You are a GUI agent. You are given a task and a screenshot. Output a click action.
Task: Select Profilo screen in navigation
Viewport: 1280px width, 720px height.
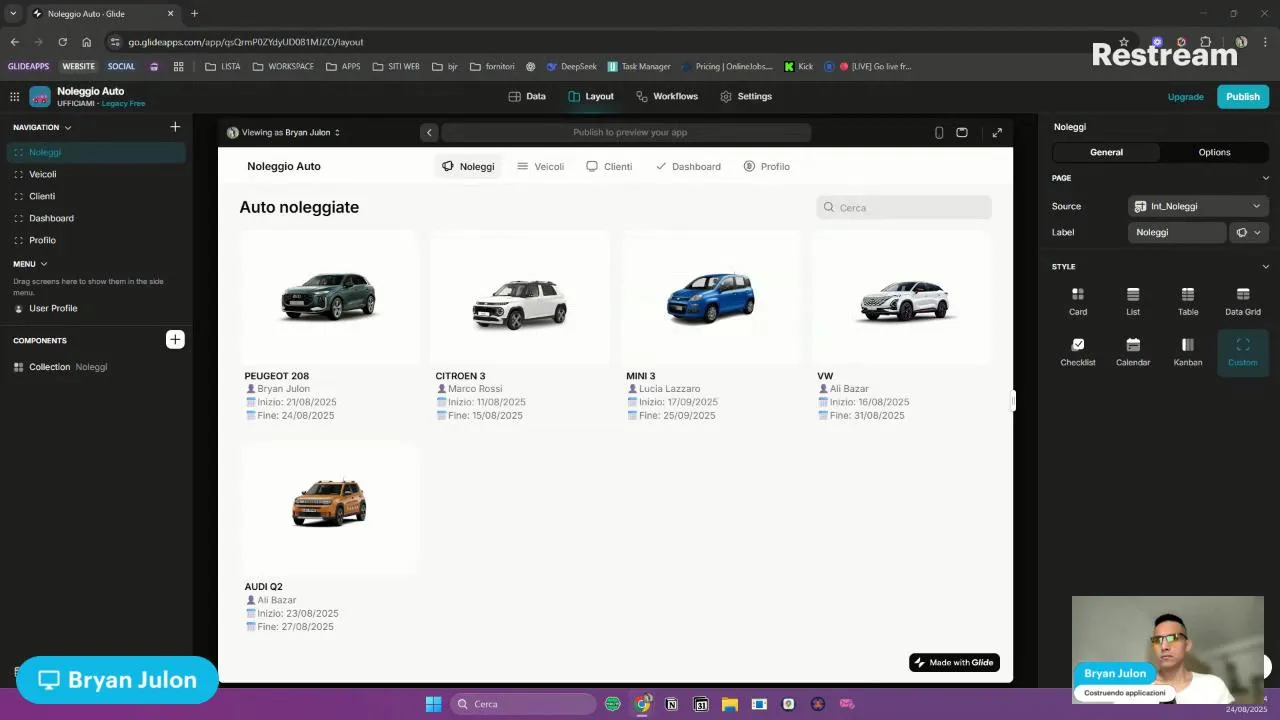[x=96, y=240]
